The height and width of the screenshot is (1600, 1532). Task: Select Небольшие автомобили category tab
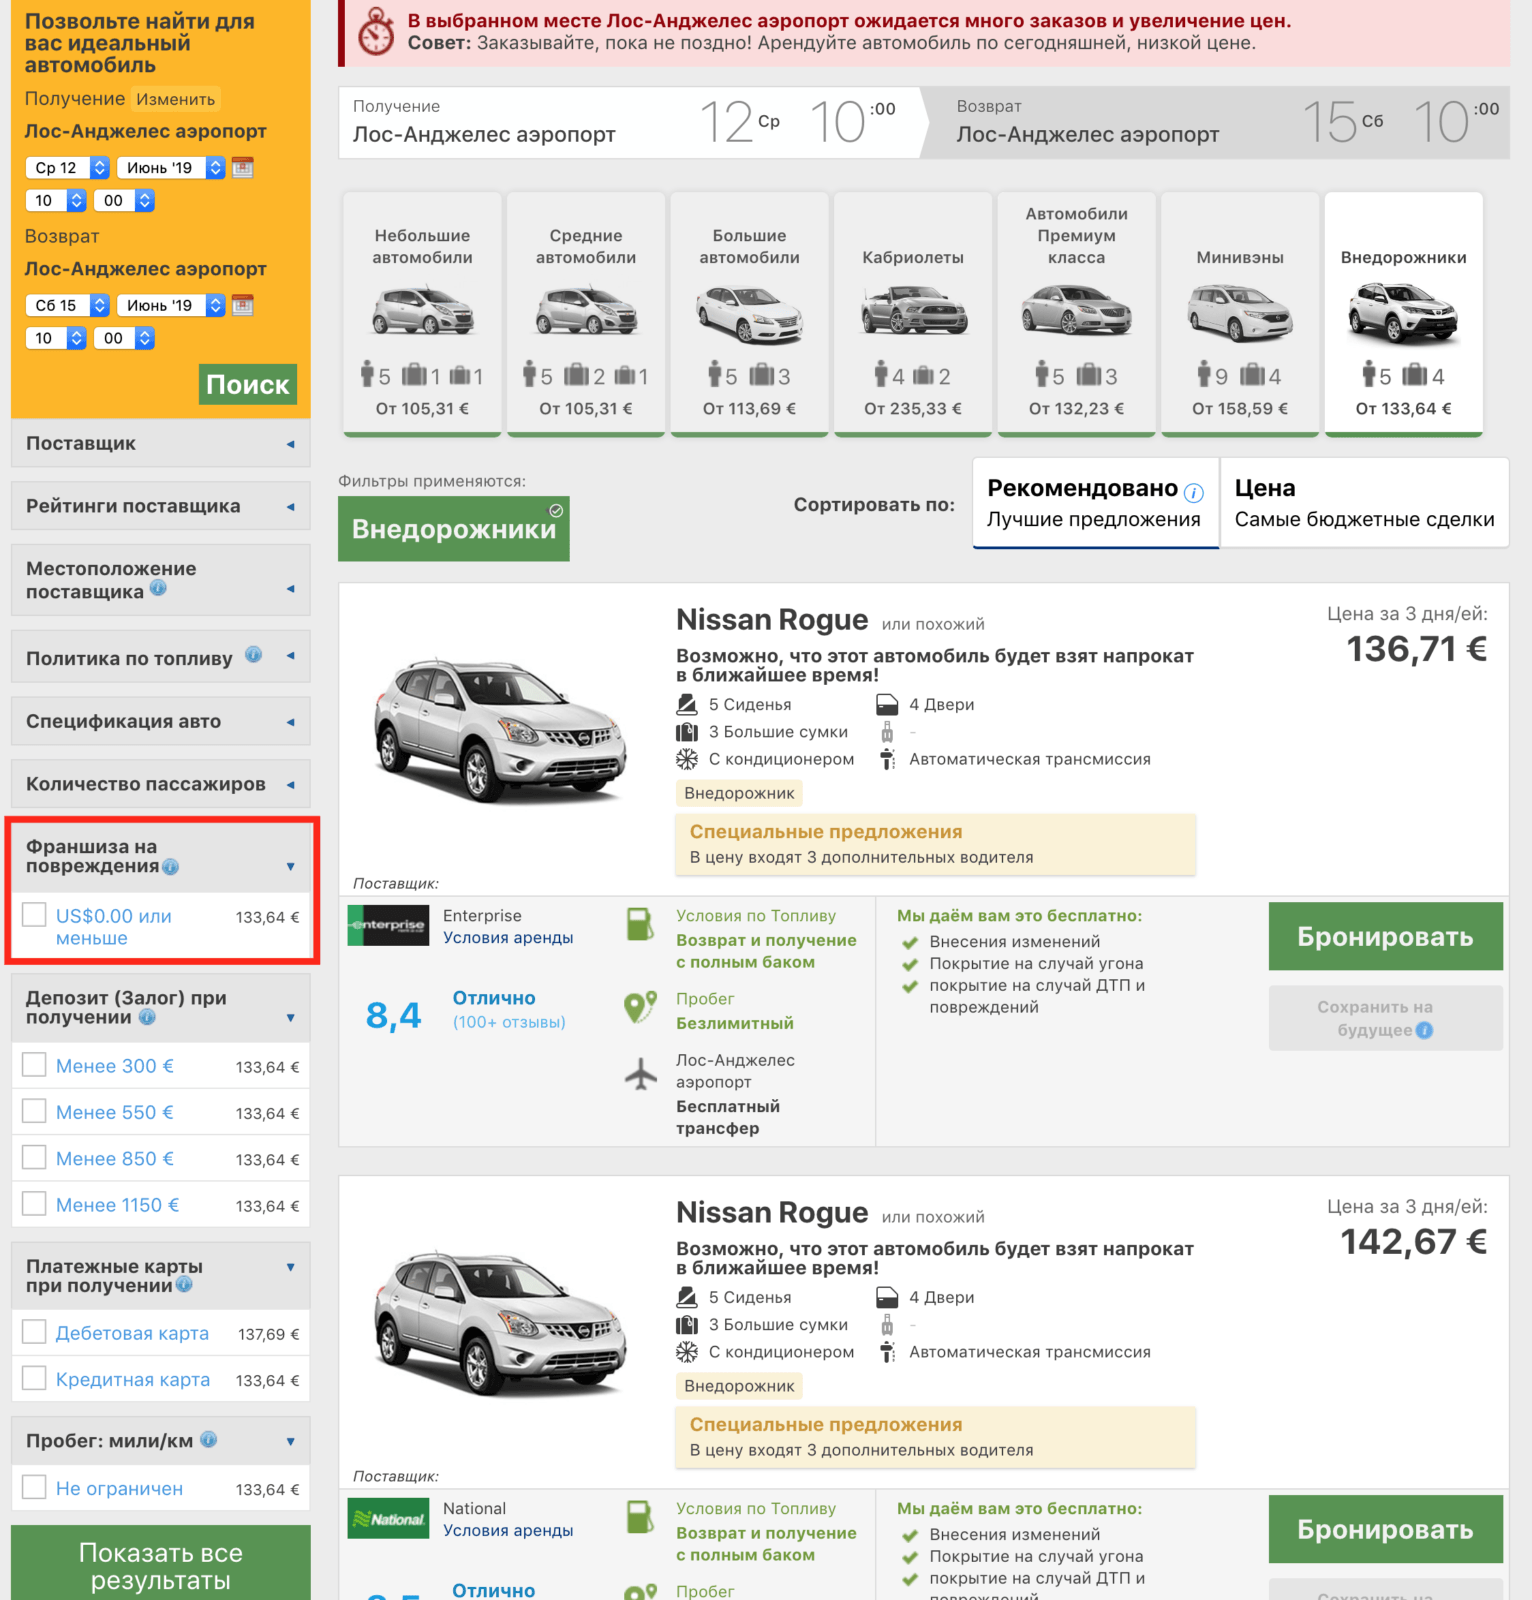(x=422, y=314)
